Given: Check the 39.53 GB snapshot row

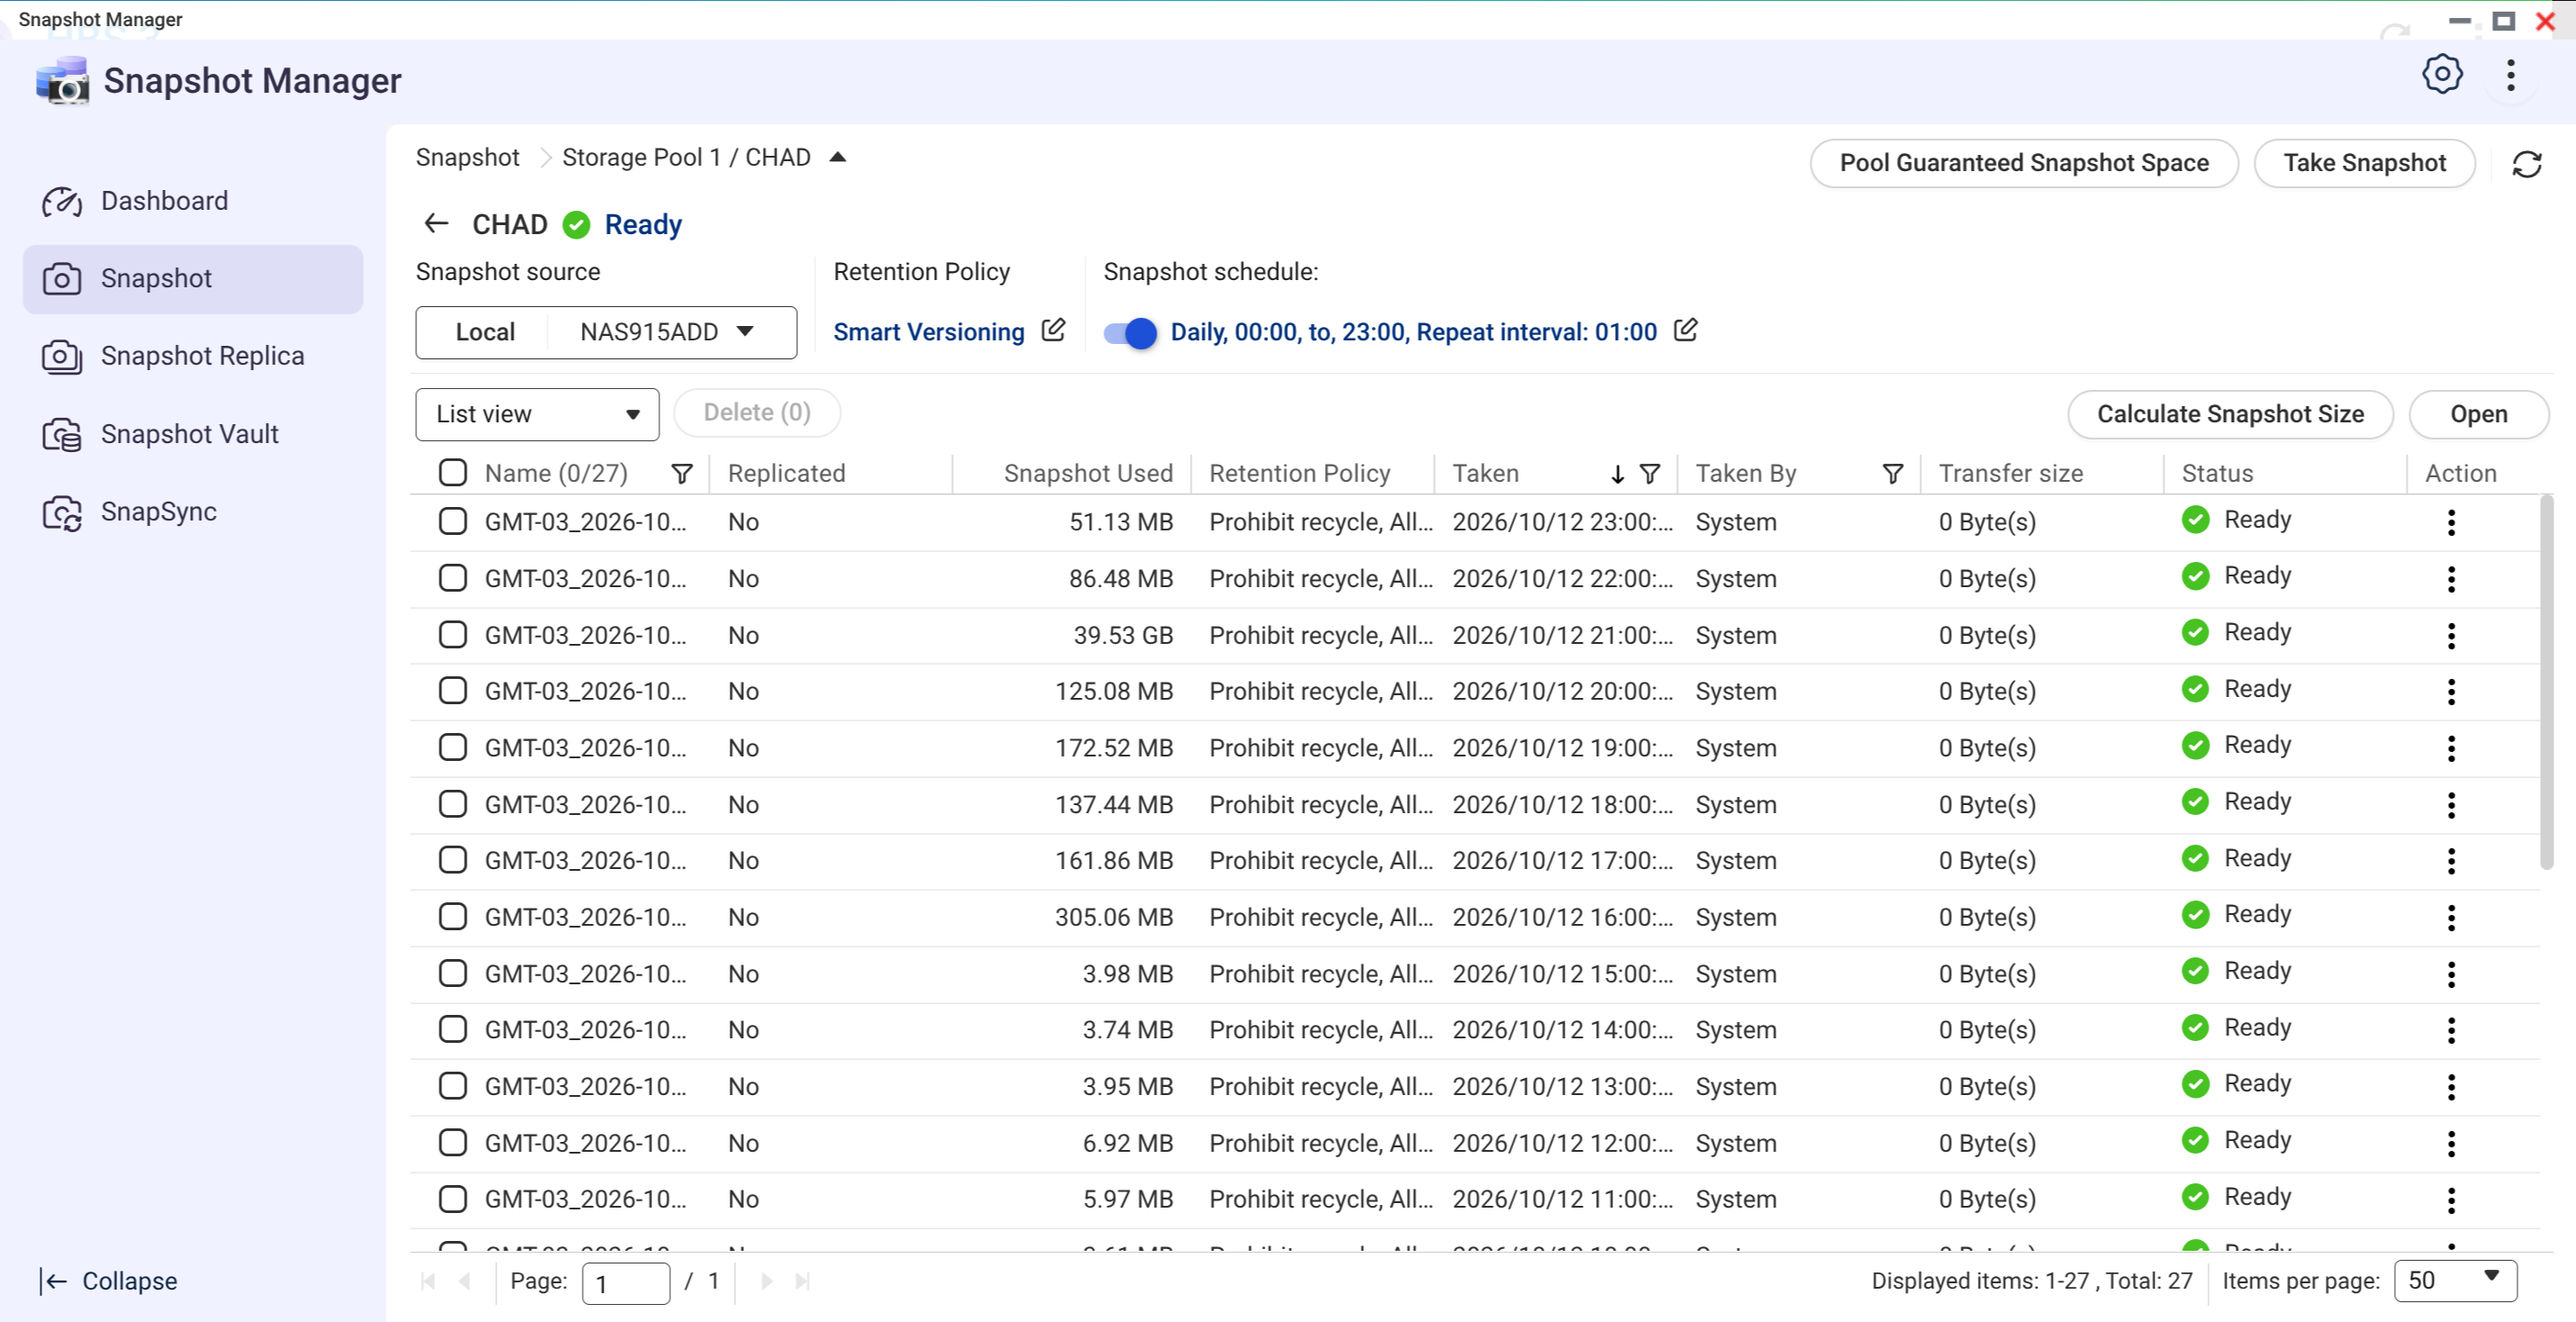Looking at the screenshot, I should point(453,634).
